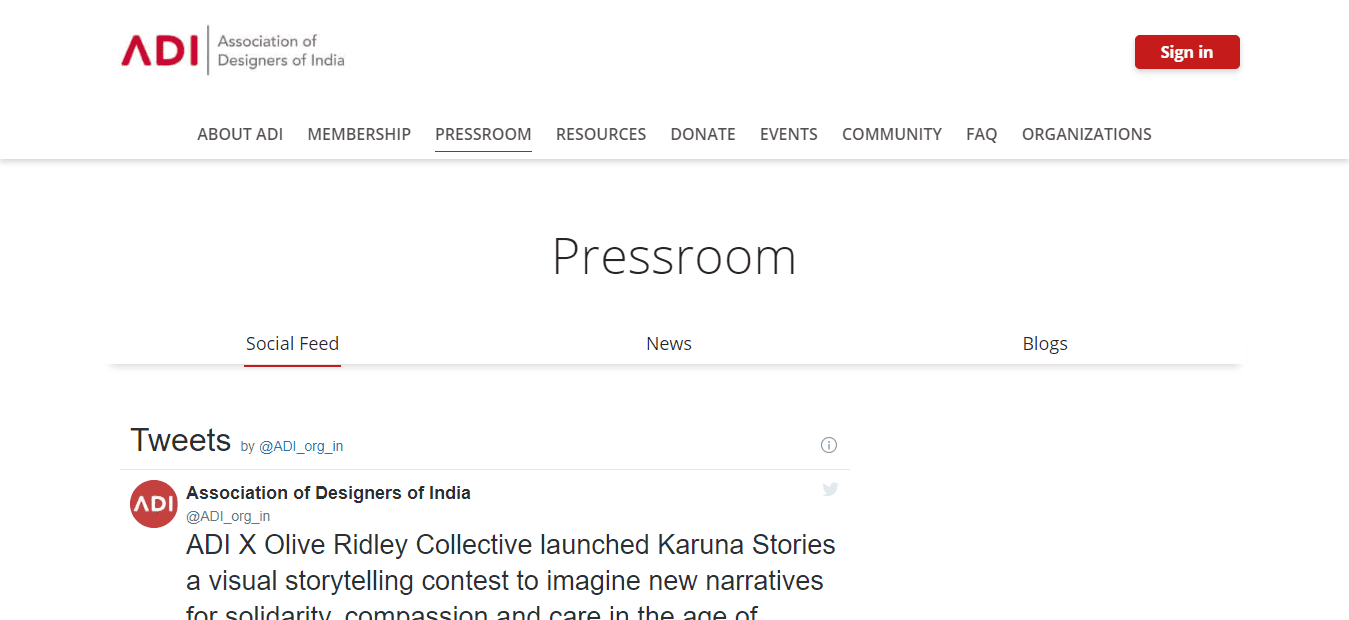Navigate to the Donate page
Image resolution: width=1349 pixels, height=620 pixels.
703,134
